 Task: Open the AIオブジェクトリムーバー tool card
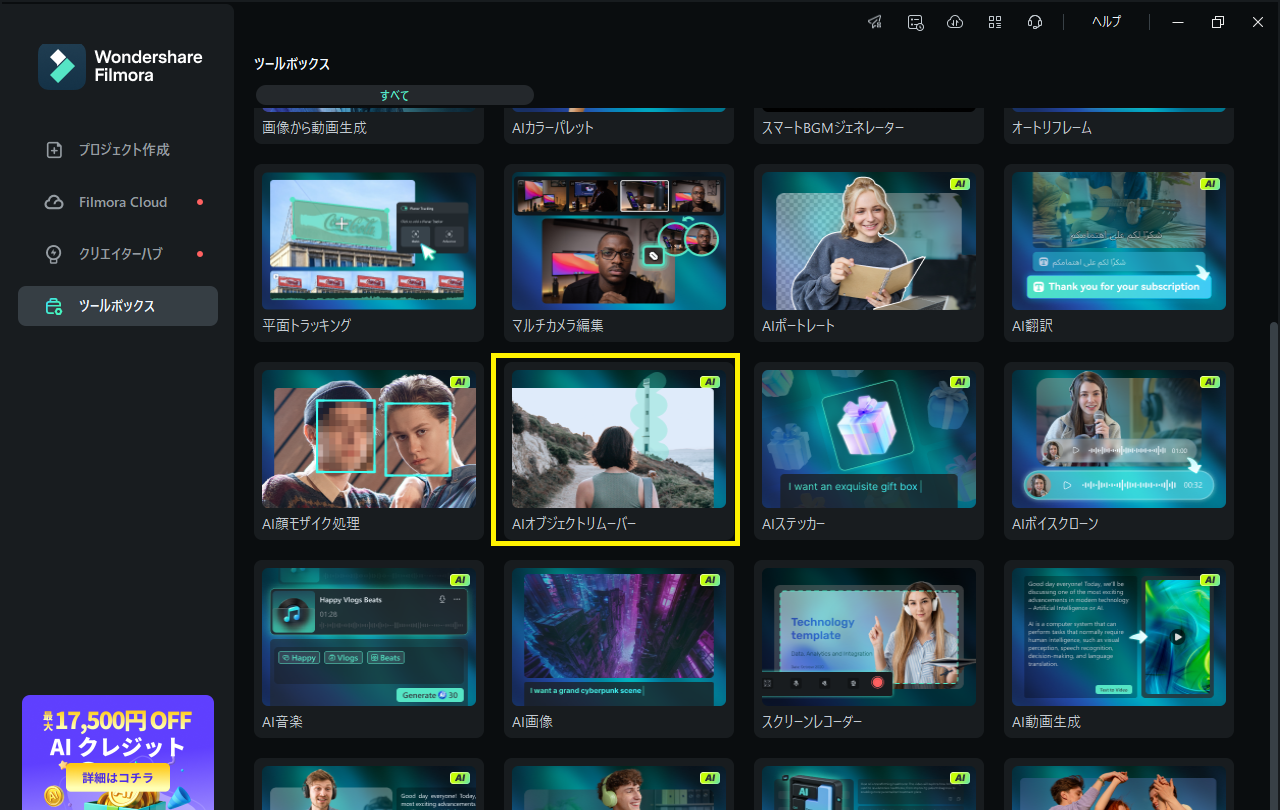pyautogui.click(x=619, y=451)
